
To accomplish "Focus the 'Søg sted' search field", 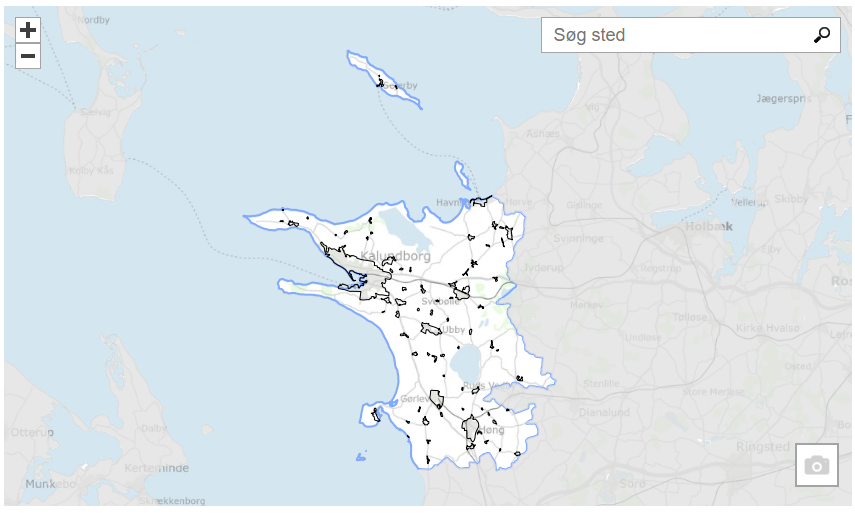I will coord(676,35).
